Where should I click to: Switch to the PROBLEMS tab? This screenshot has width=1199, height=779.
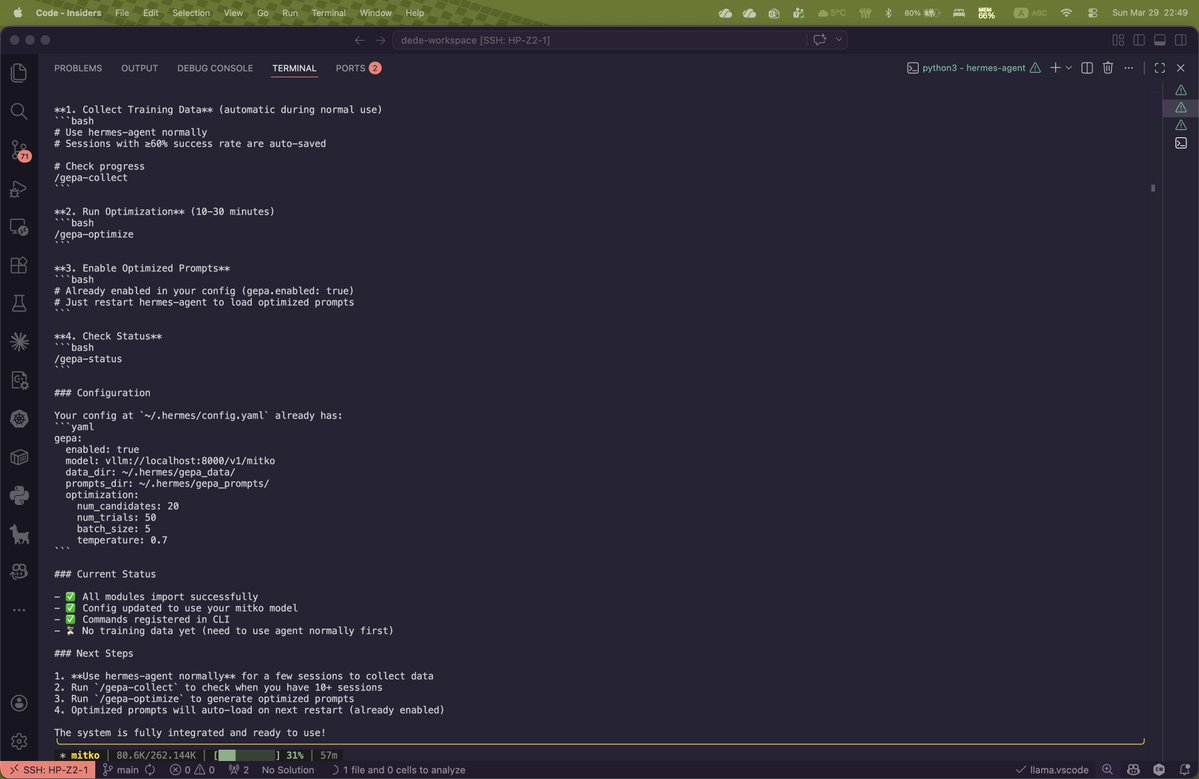78,68
